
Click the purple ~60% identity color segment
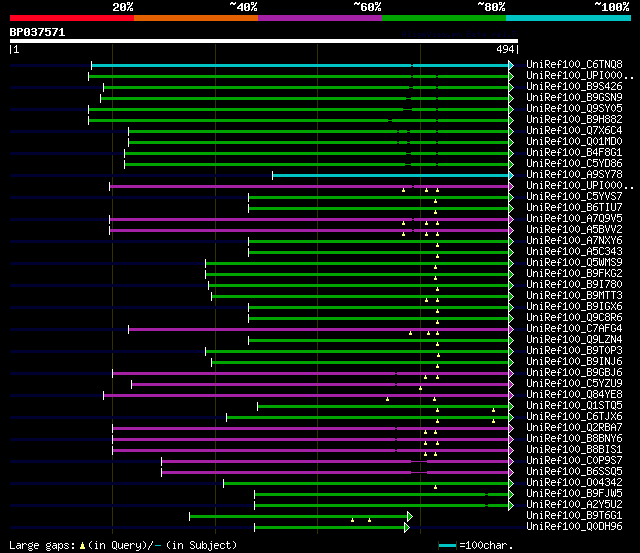point(320,18)
